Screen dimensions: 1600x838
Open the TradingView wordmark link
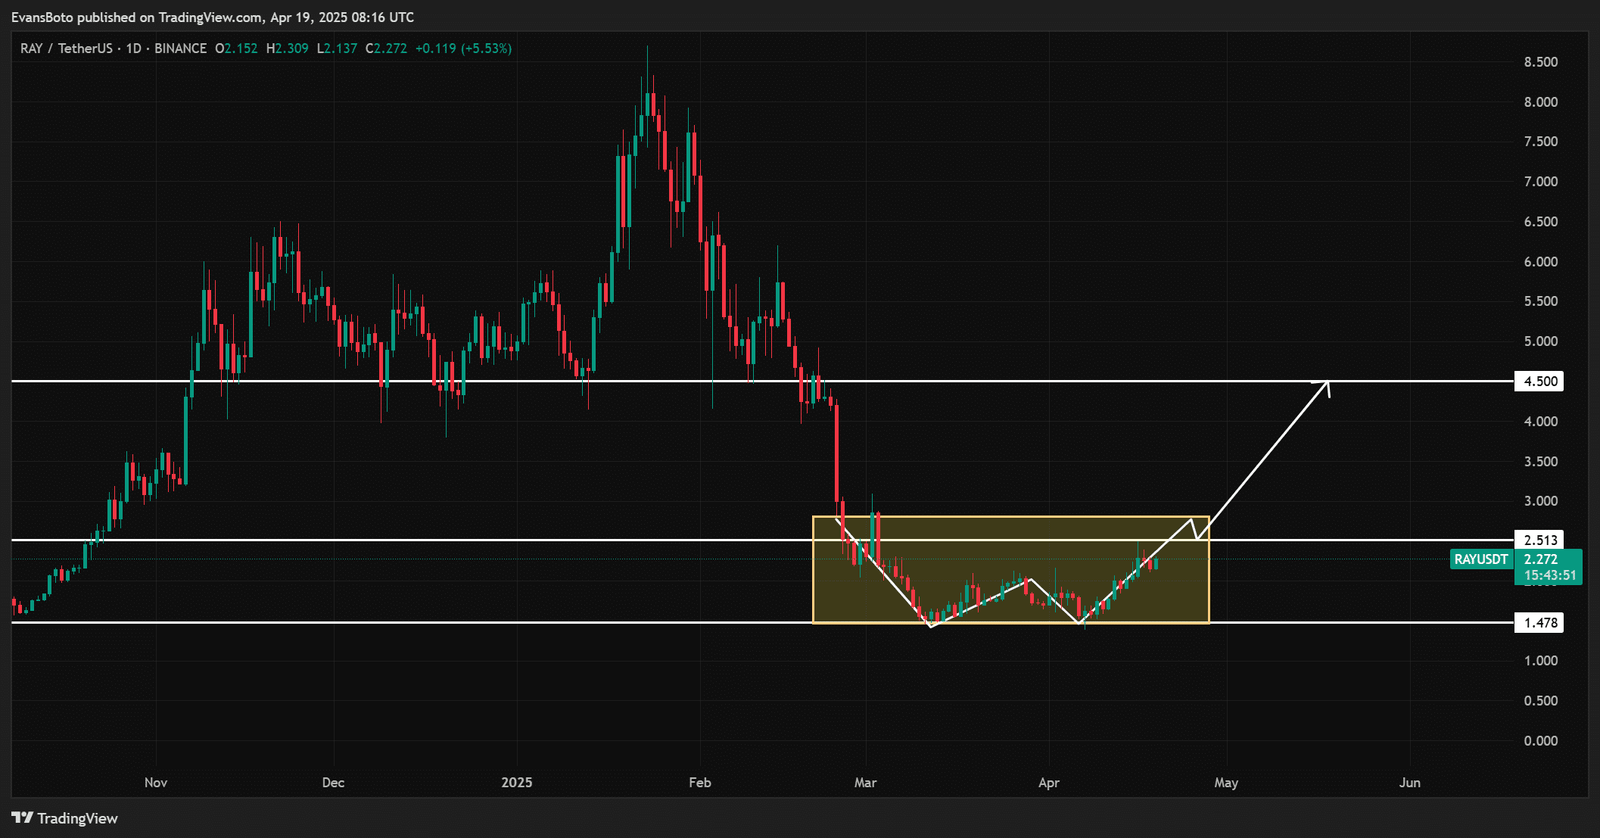click(77, 818)
